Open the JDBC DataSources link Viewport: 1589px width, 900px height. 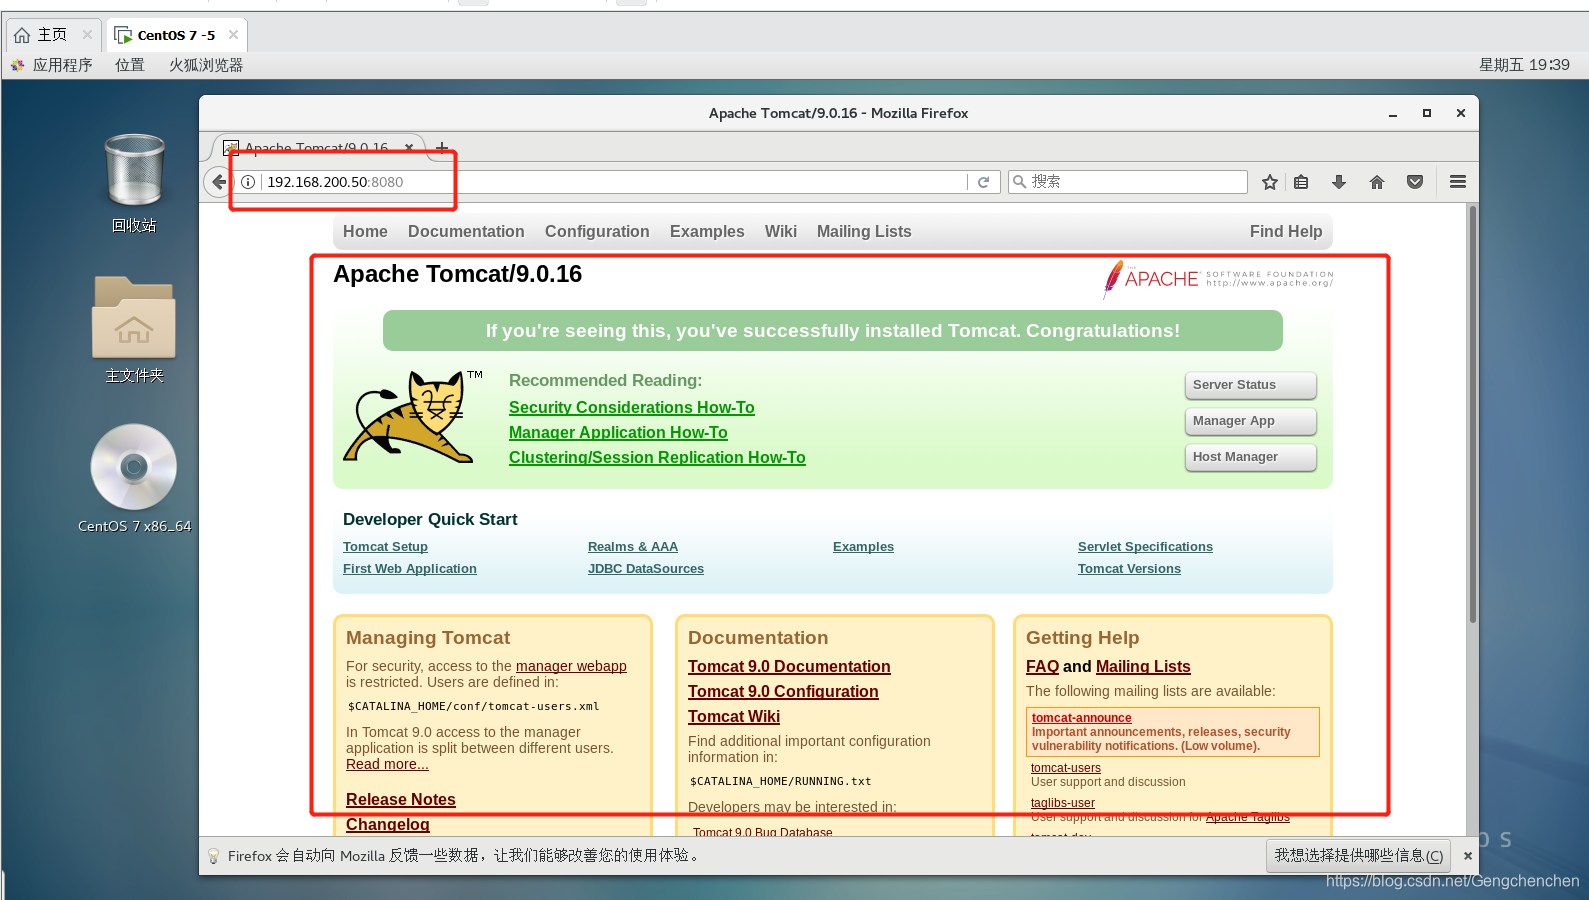click(x=646, y=569)
